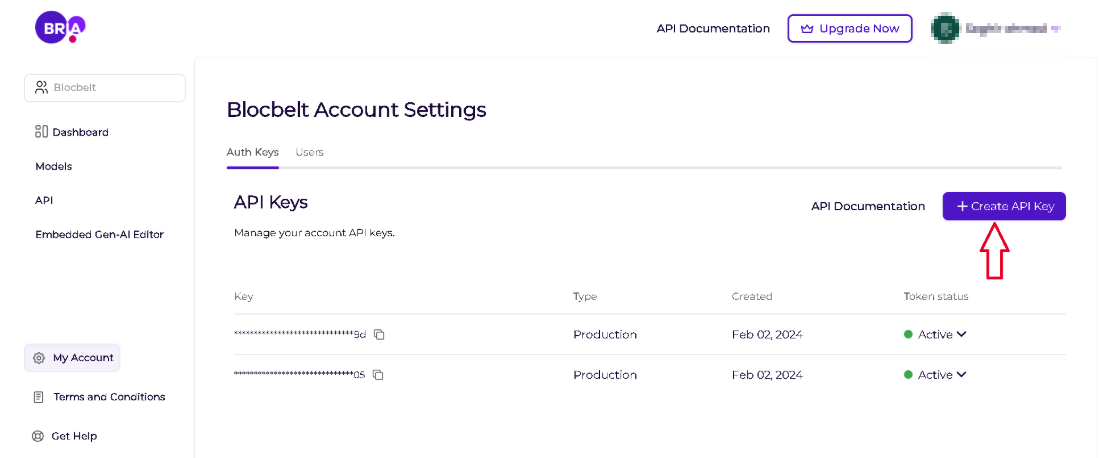Click the Upgrade Now button
The width and height of the screenshot is (1102, 458).
849,29
